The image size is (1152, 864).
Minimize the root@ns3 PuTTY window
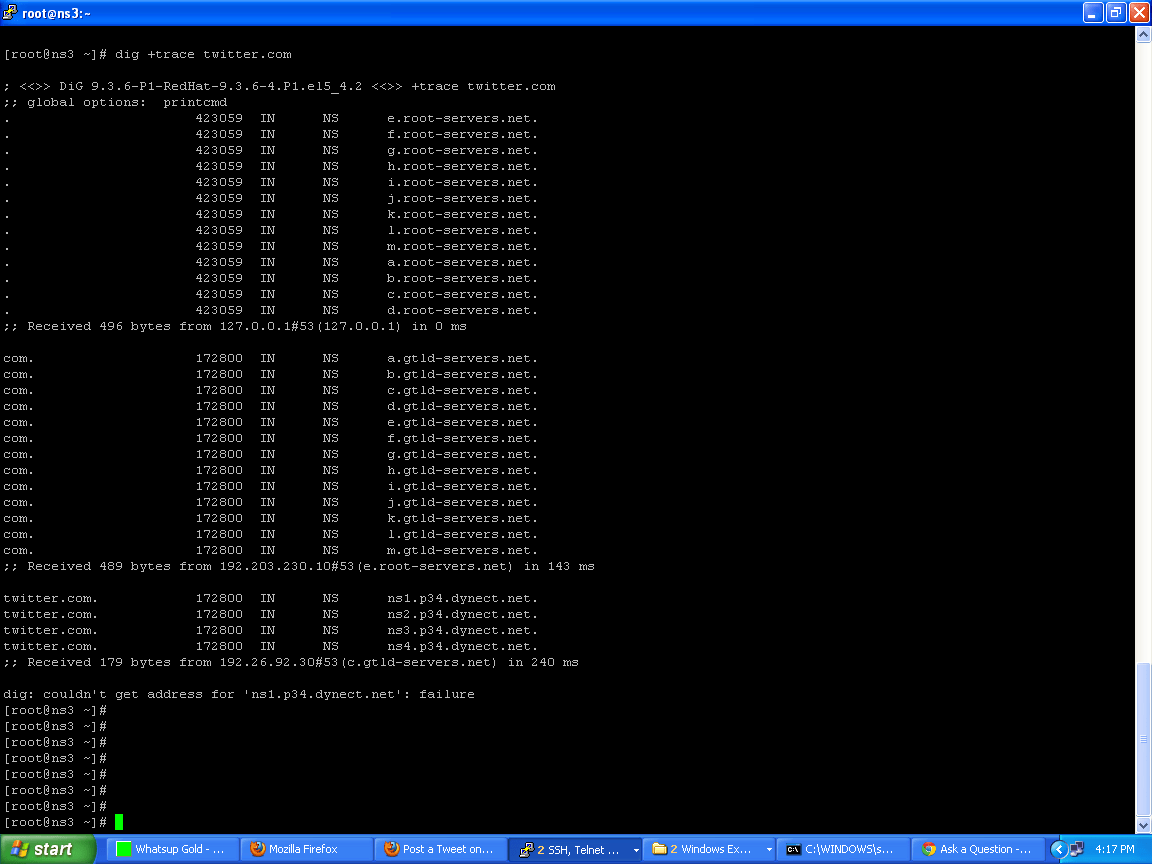coord(1092,12)
